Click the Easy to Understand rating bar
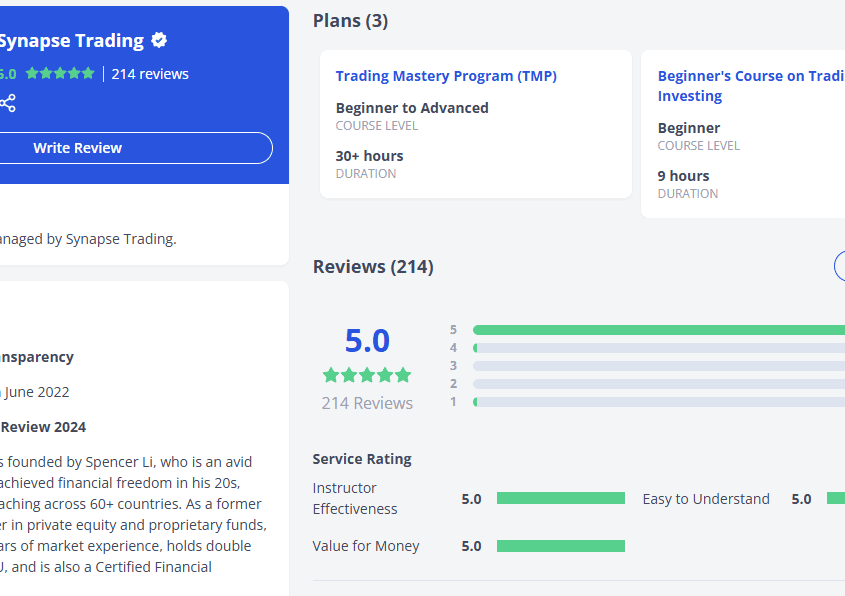Screen dimensions: 845x596 836,498
